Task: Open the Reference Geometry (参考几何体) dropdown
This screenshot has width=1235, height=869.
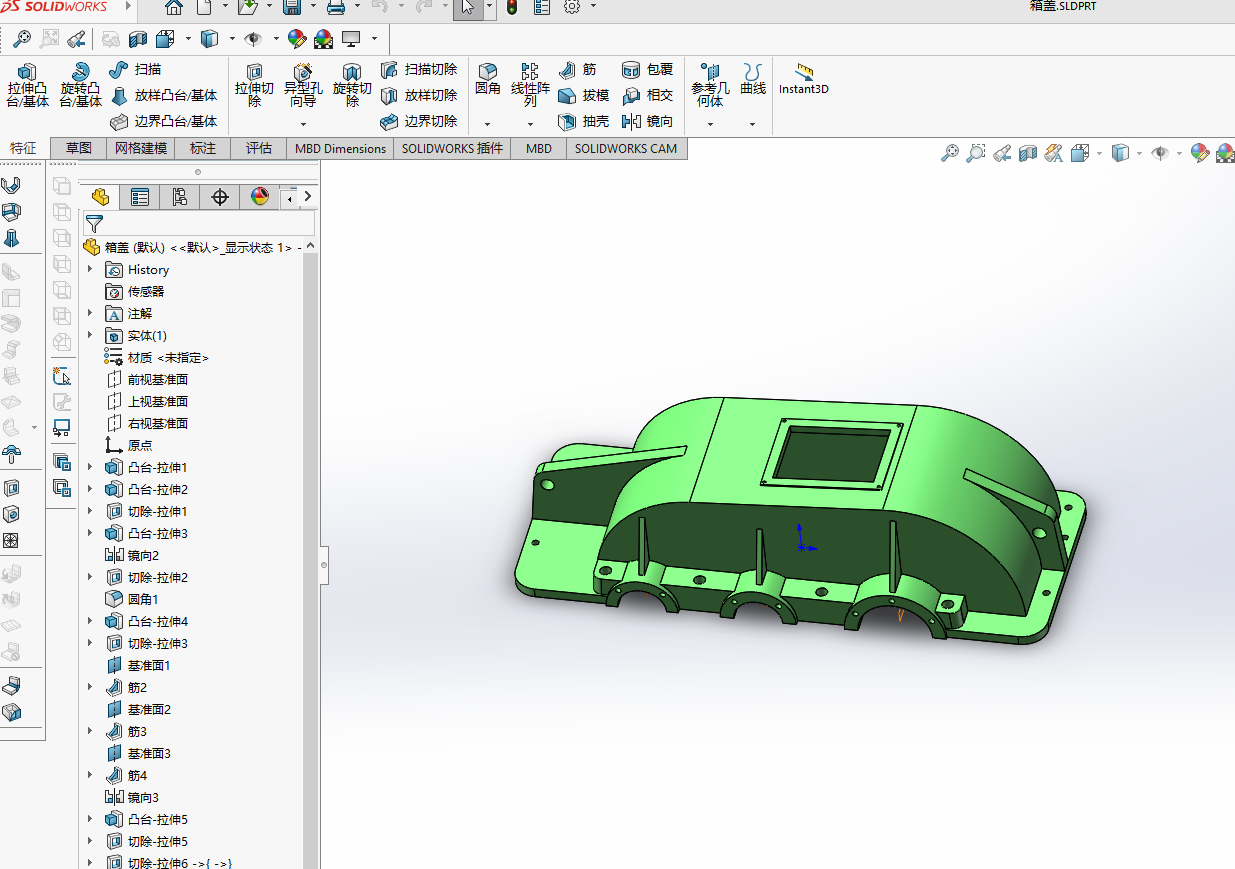Action: (x=710, y=124)
